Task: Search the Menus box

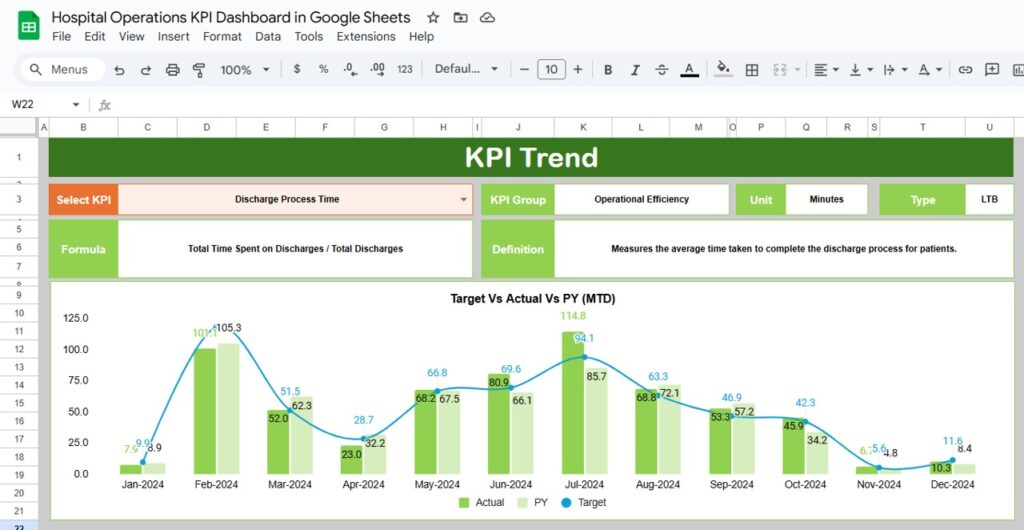Action: (x=63, y=69)
